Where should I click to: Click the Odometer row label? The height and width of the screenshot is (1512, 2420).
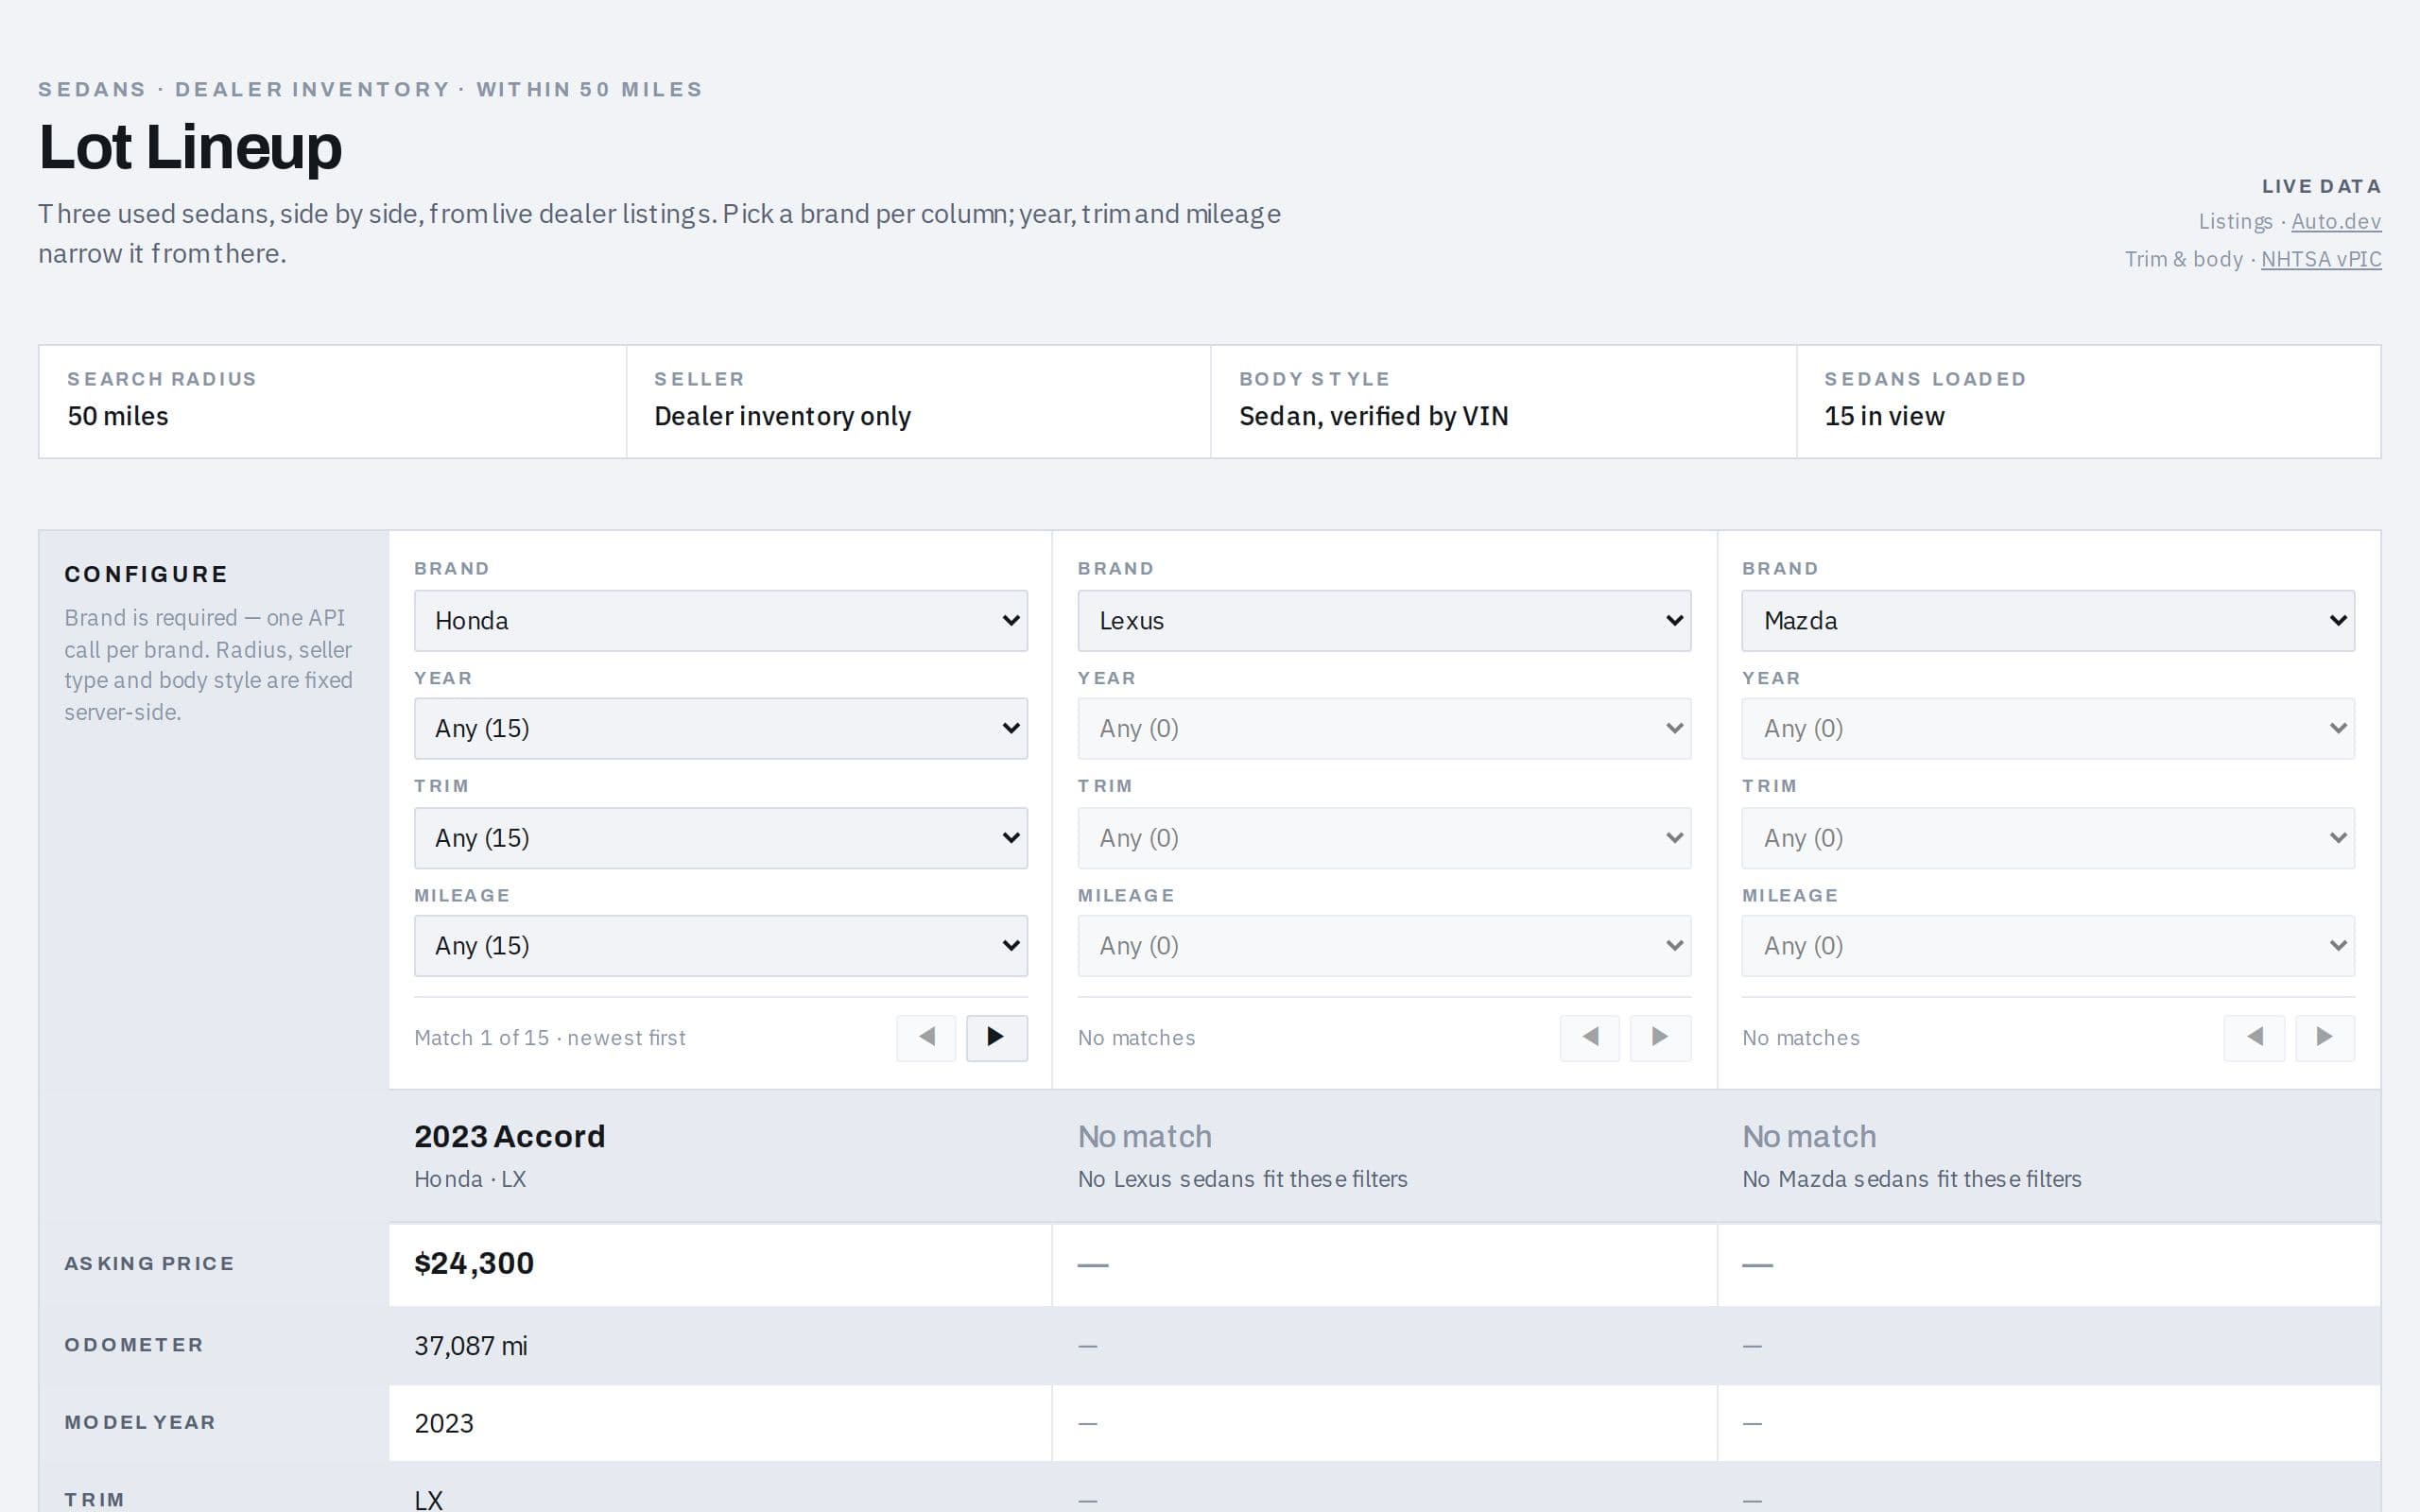(134, 1345)
